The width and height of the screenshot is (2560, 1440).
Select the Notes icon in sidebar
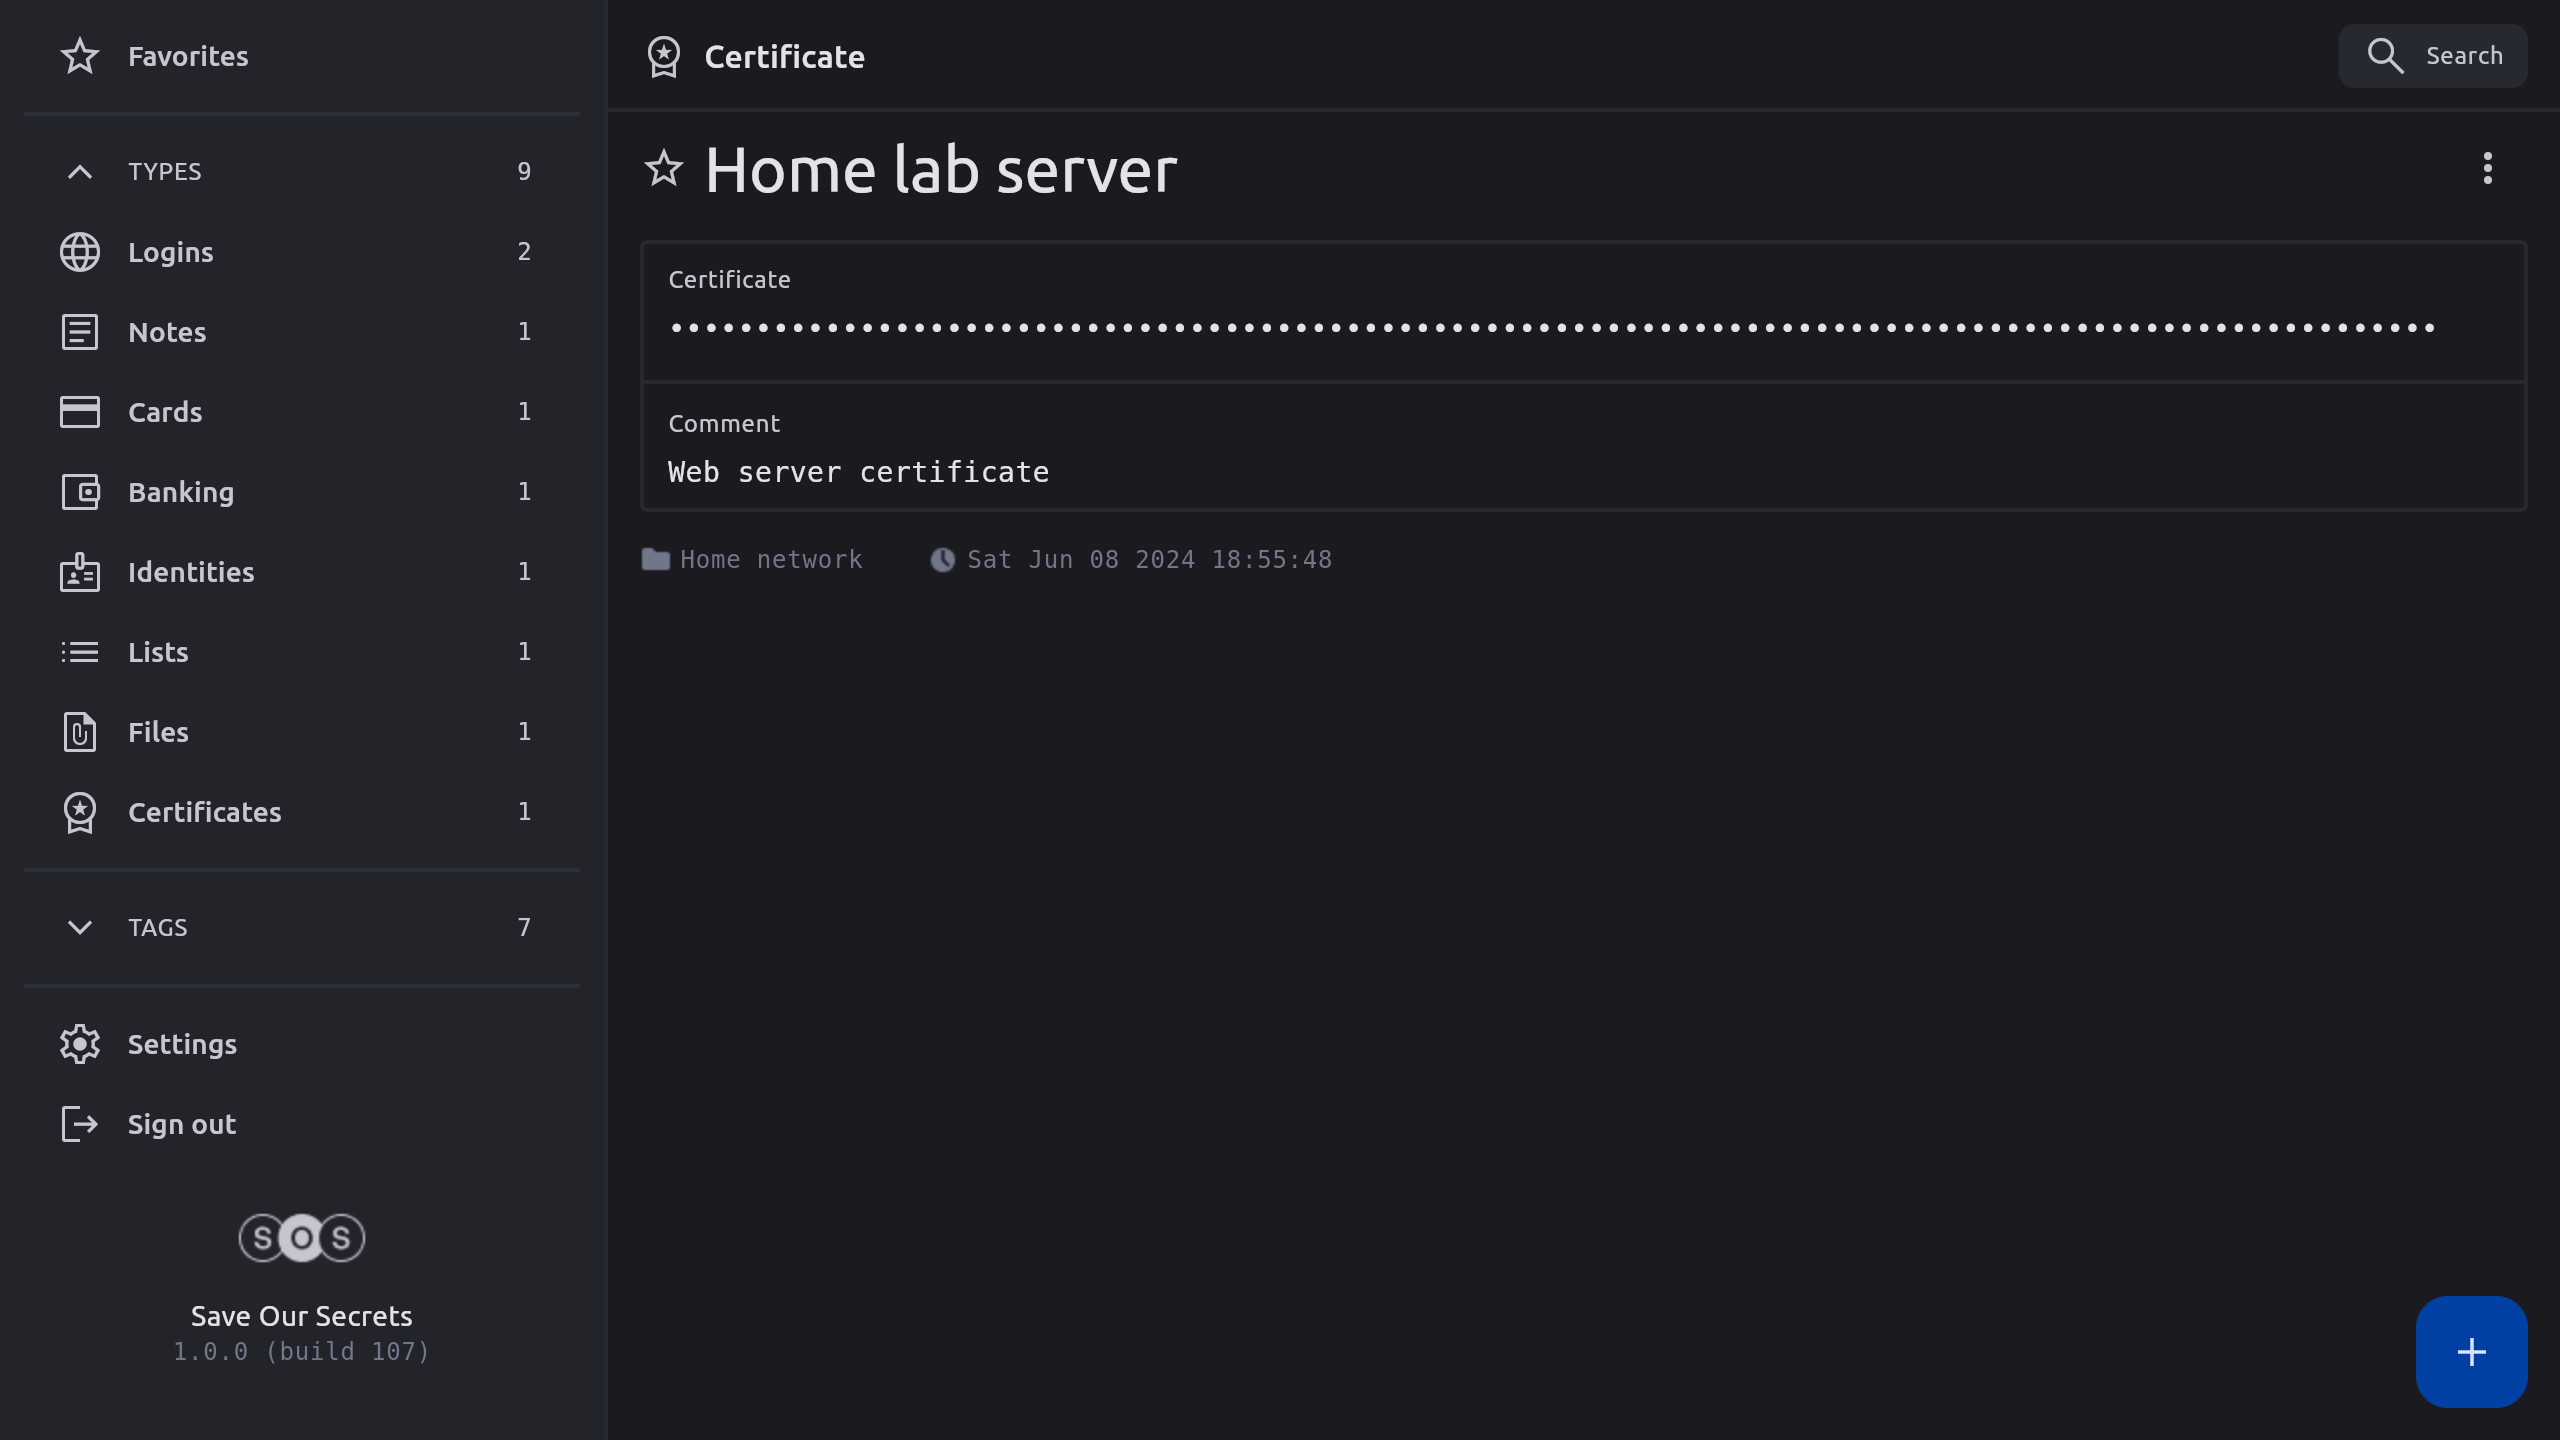(80, 332)
